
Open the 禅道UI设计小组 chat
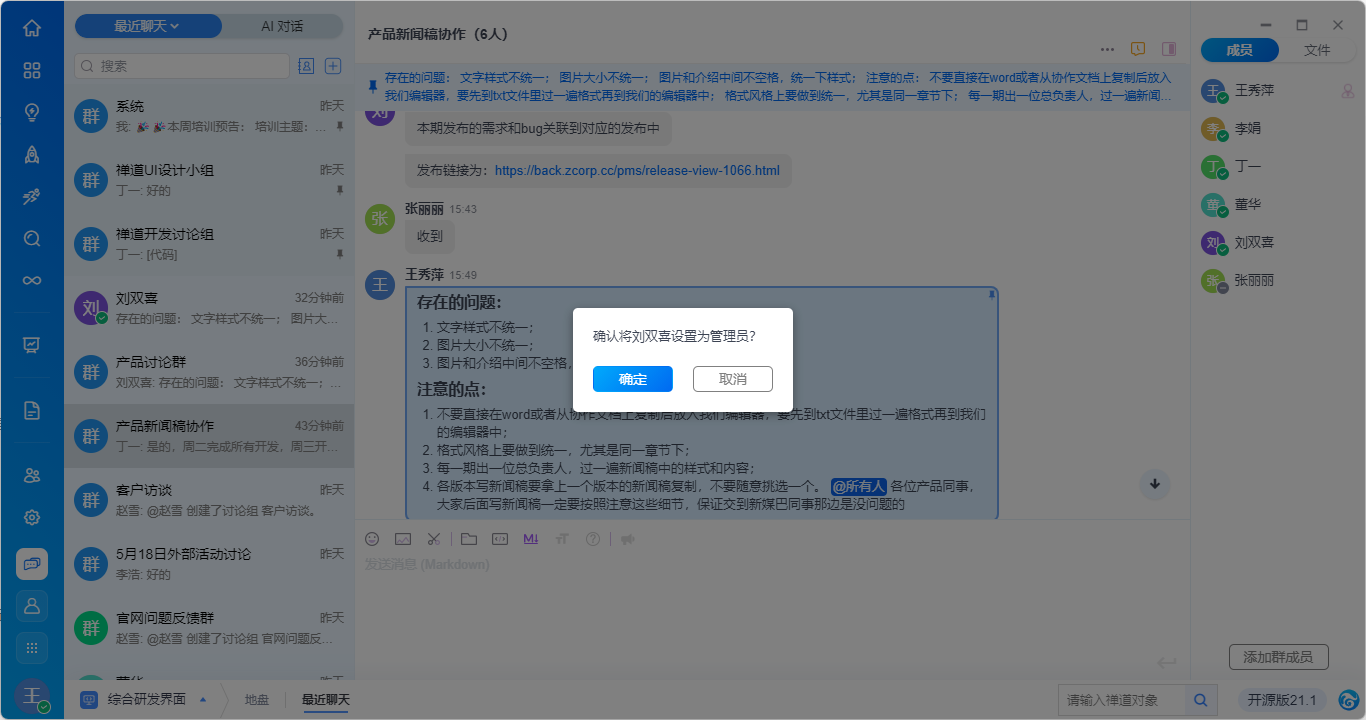pyautogui.click(x=209, y=180)
